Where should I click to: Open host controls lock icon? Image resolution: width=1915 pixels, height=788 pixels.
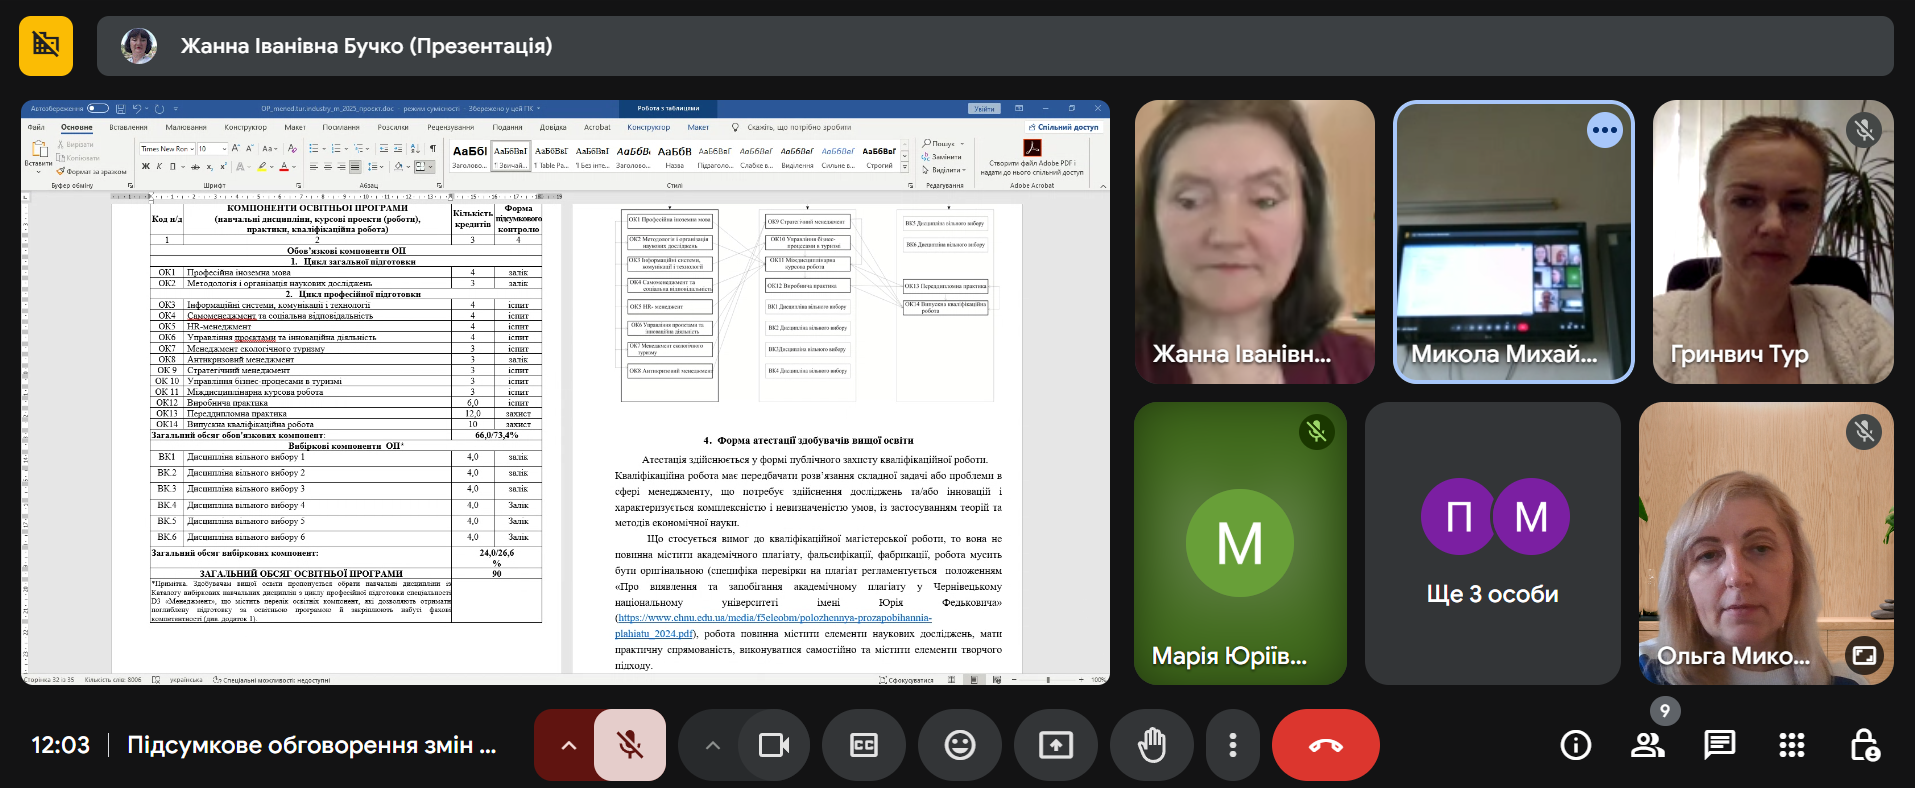pos(1864,745)
